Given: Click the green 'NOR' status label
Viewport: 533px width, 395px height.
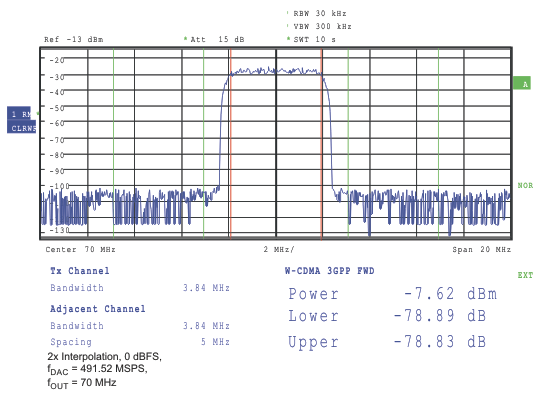Looking at the screenshot, I should (525, 186).
